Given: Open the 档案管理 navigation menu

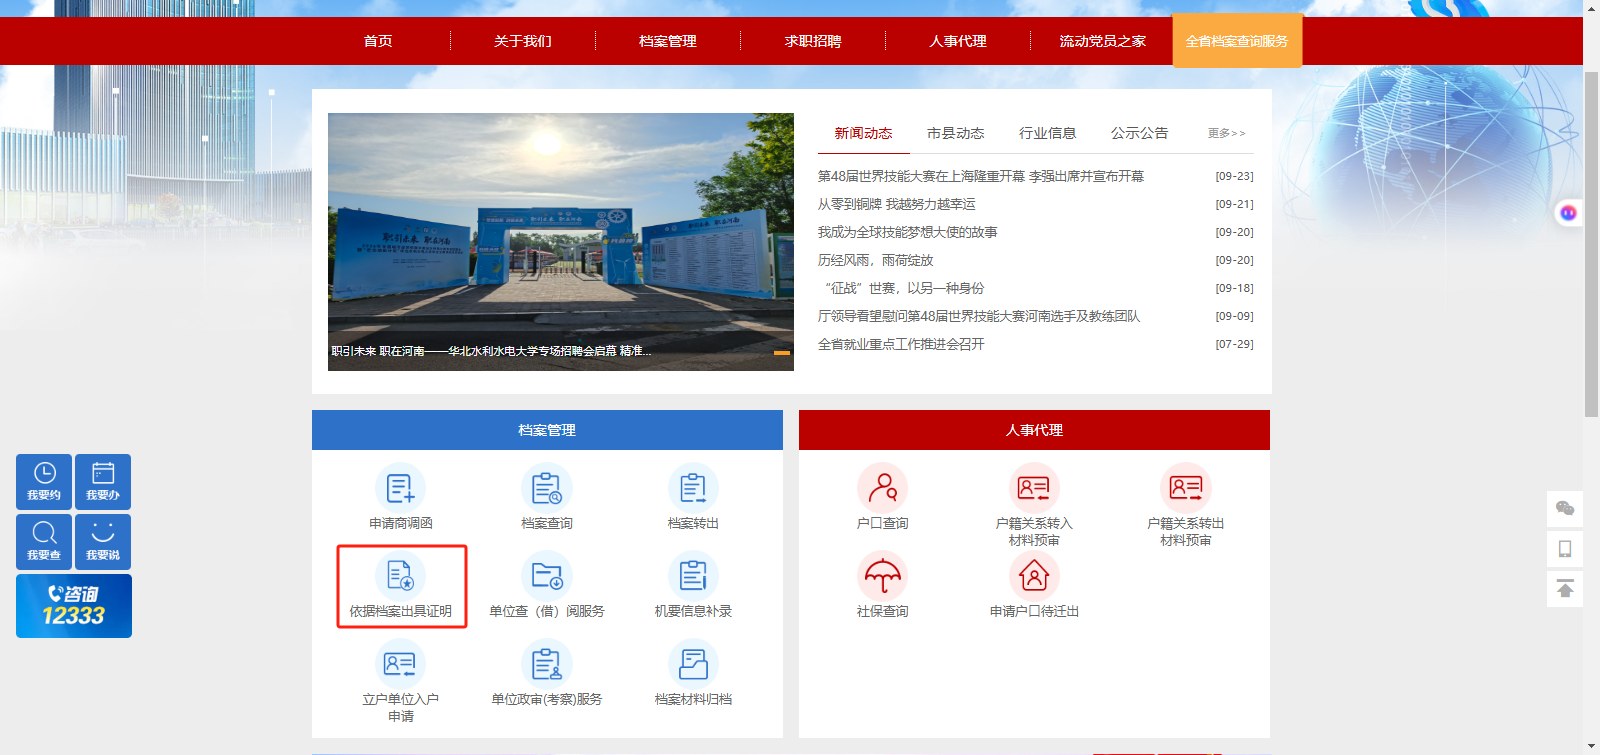Looking at the screenshot, I should tap(668, 41).
